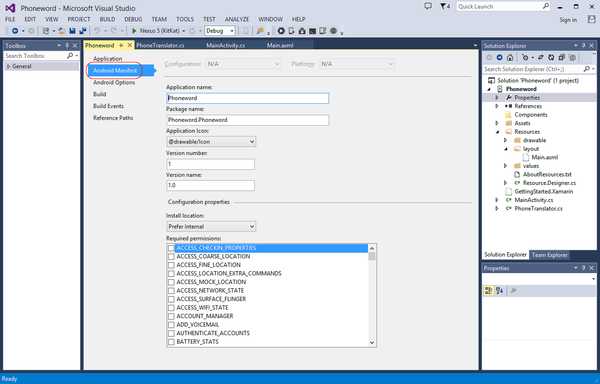600x384 pixels.
Task: Click the search magnifier in Toolbox
Action: pos(70,56)
